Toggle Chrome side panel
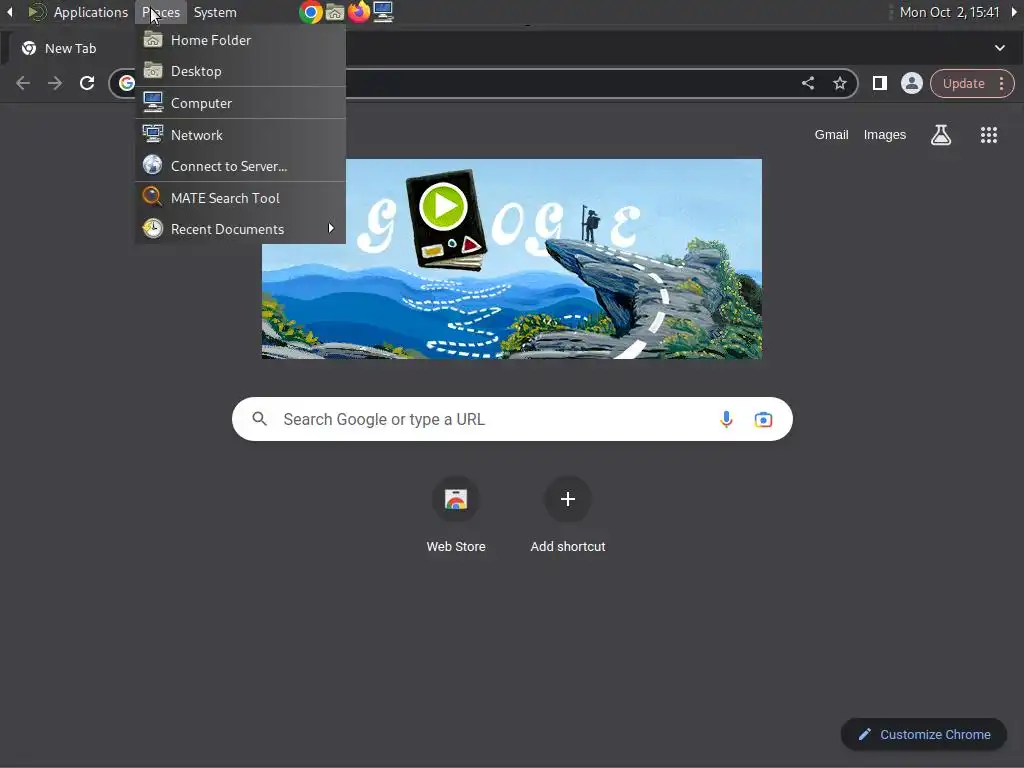Screen dimensions: 1024x768 [880, 83]
